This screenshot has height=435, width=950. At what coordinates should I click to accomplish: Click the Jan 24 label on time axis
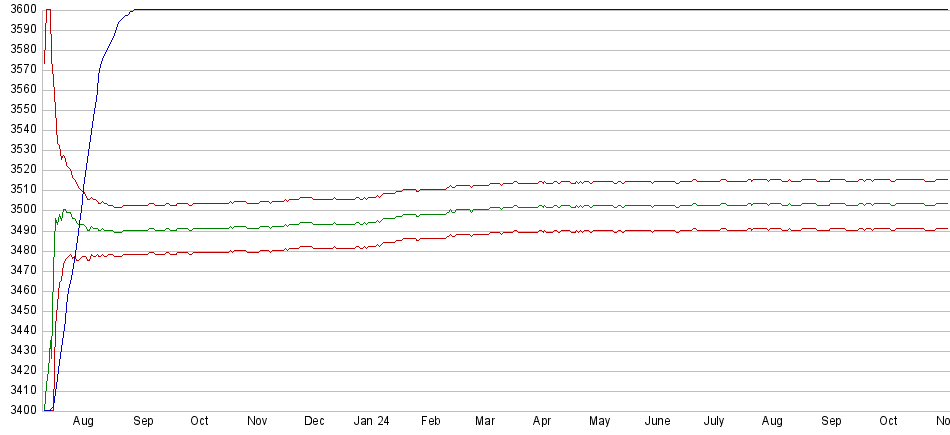[371, 422]
